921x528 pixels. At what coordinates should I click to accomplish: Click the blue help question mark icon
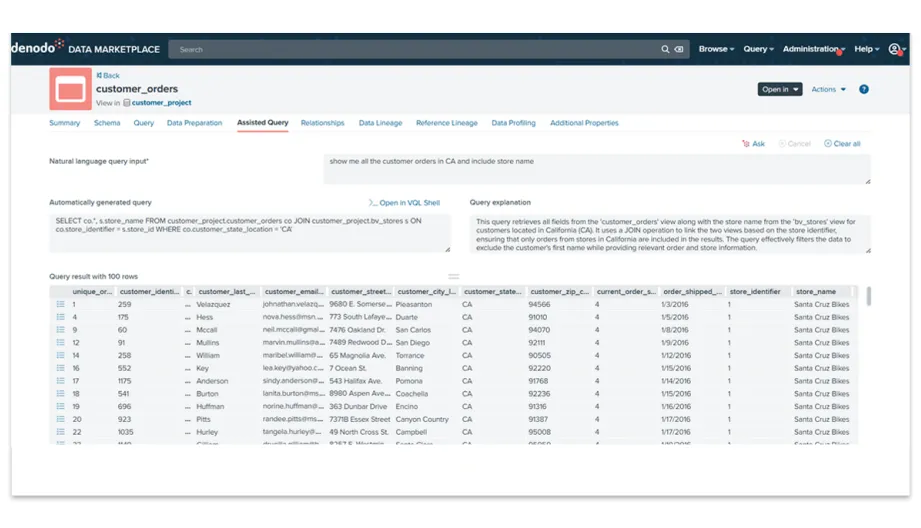pyautogui.click(x=864, y=89)
